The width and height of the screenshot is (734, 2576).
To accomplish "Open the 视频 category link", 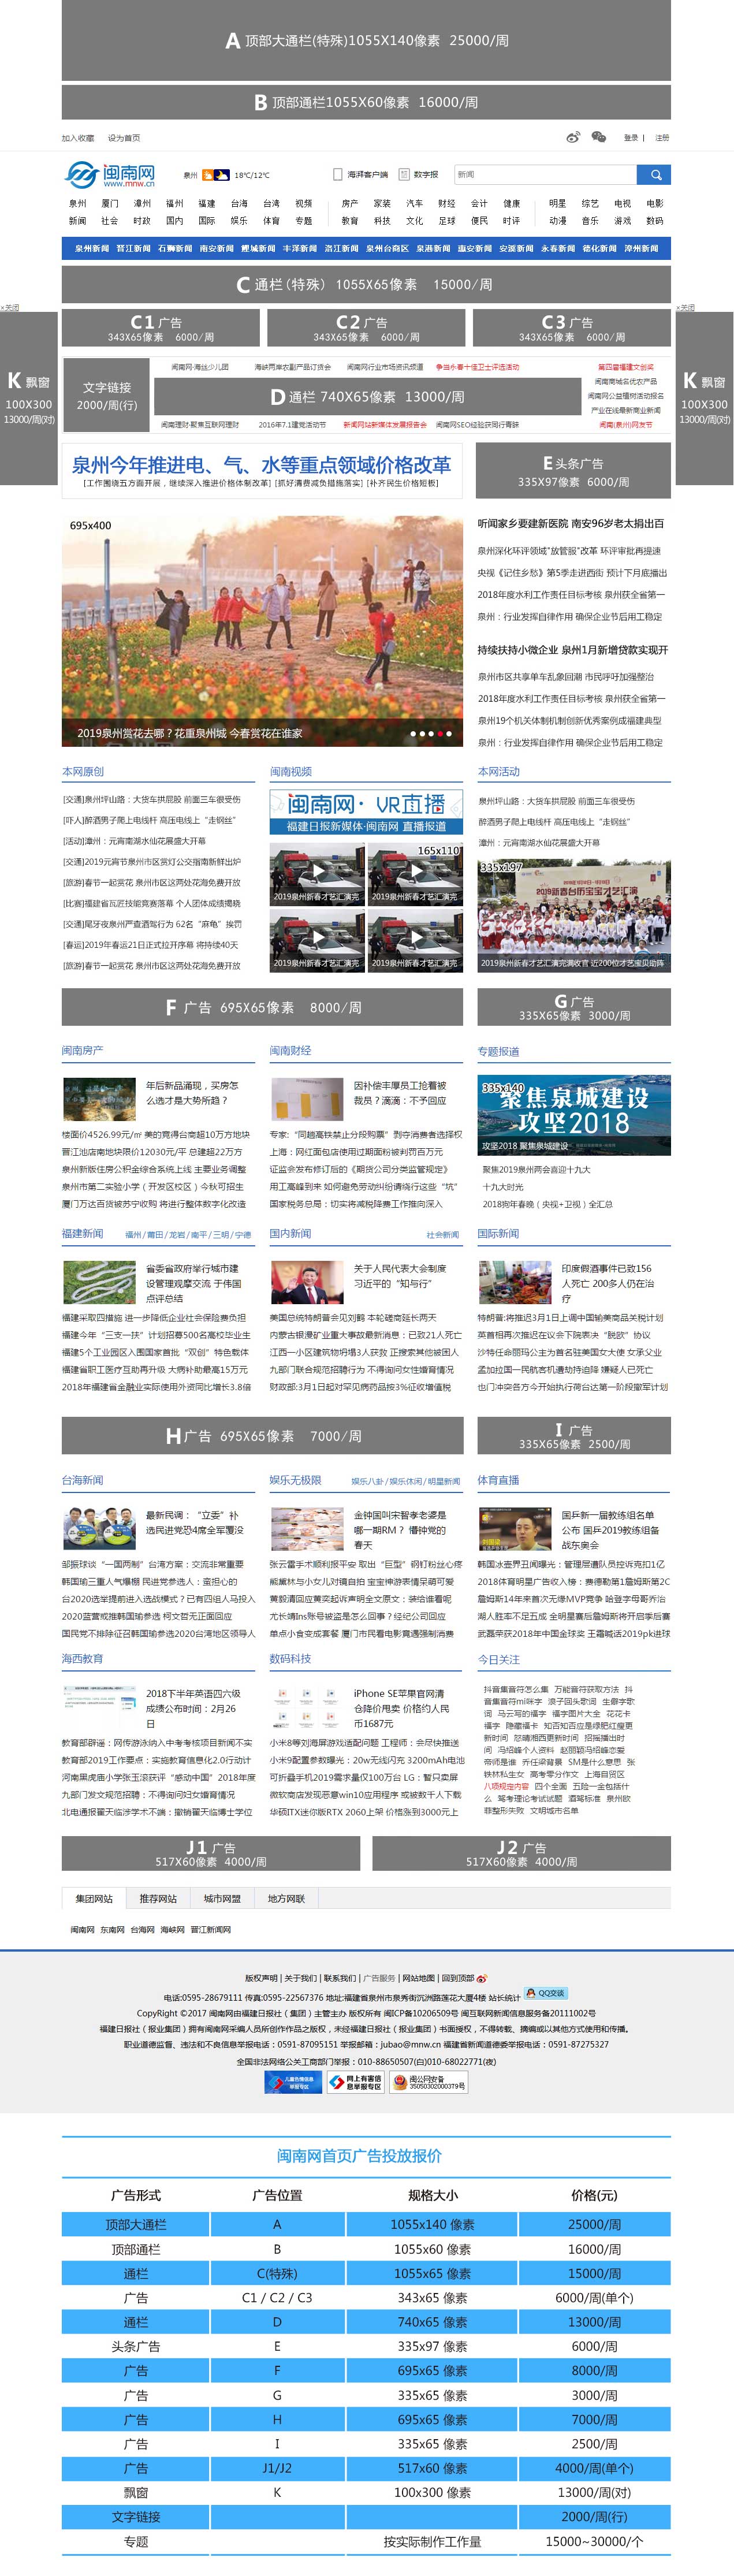I will point(304,203).
